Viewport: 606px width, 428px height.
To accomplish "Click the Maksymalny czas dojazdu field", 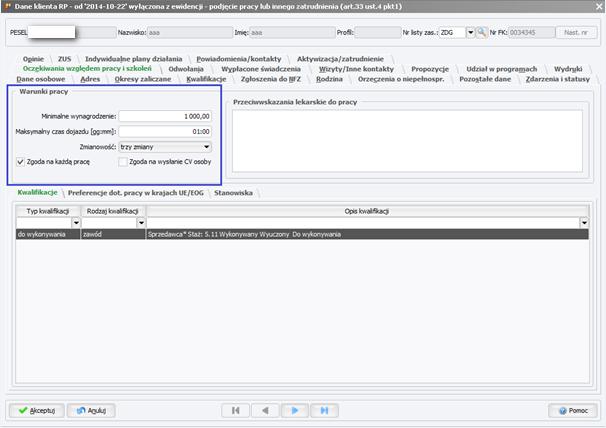I will pyautogui.click(x=165, y=132).
